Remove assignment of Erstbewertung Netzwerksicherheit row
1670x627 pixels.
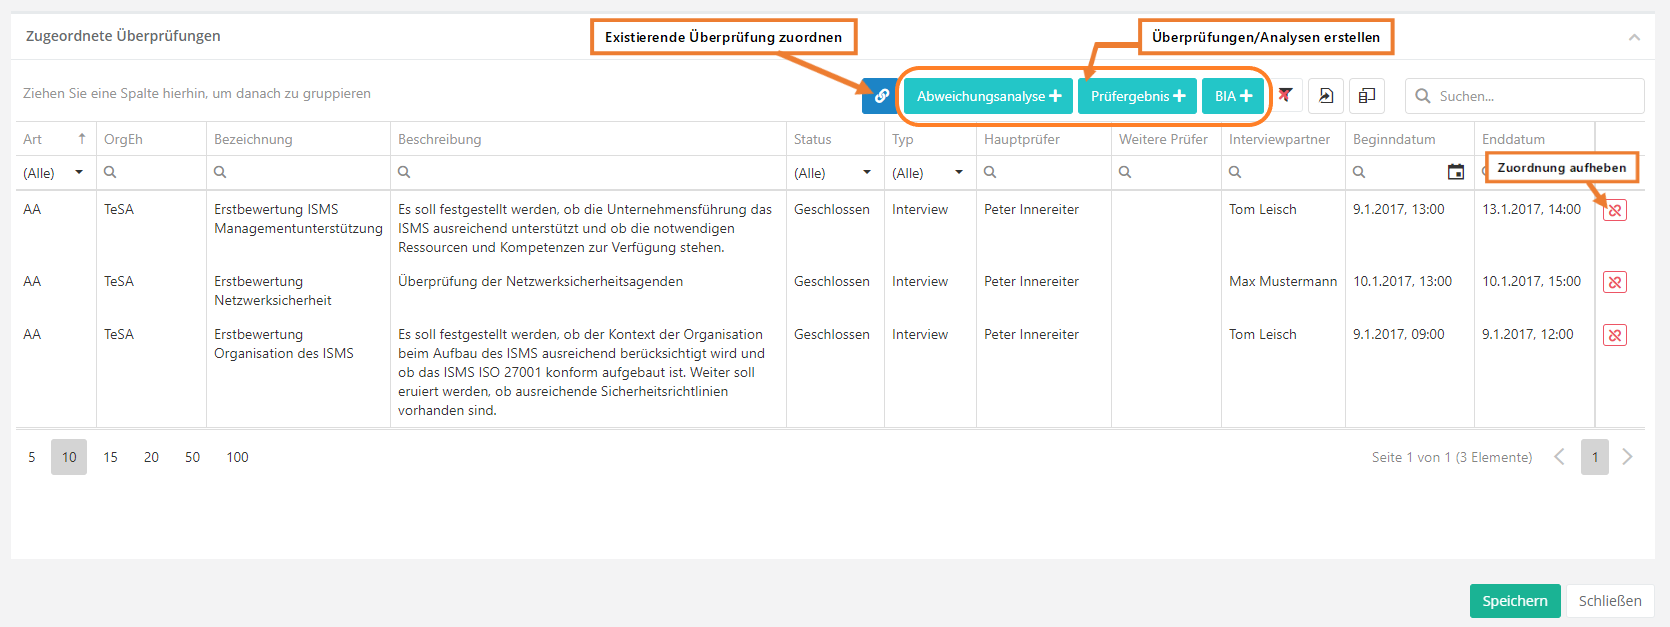1614,282
